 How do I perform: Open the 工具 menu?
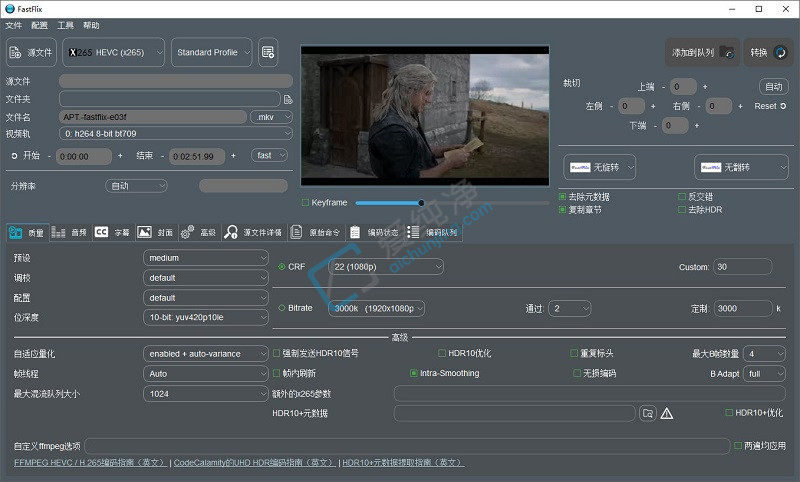65,26
